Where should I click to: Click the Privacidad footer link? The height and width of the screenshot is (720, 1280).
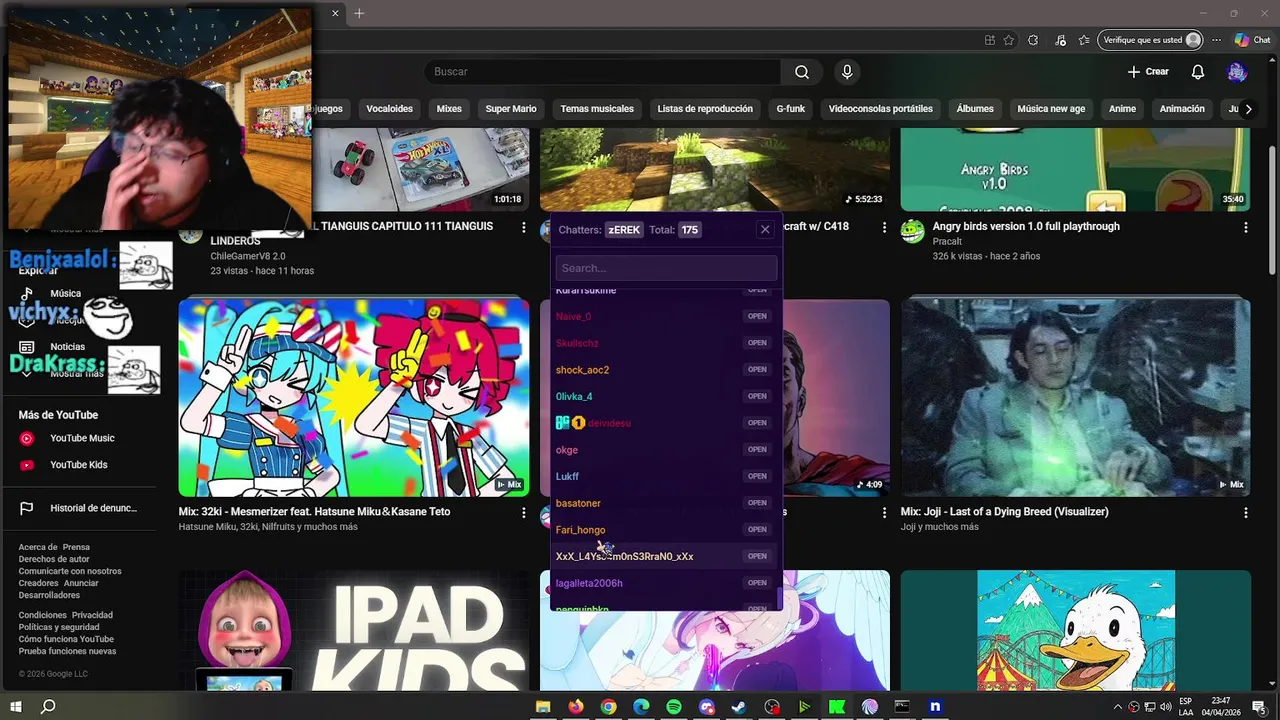click(x=92, y=615)
